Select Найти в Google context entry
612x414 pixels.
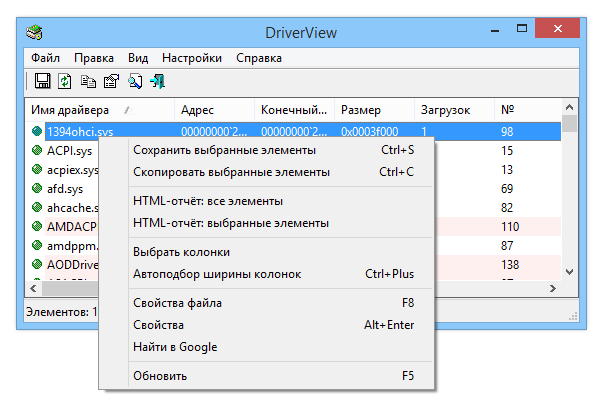pyautogui.click(x=175, y=347)
